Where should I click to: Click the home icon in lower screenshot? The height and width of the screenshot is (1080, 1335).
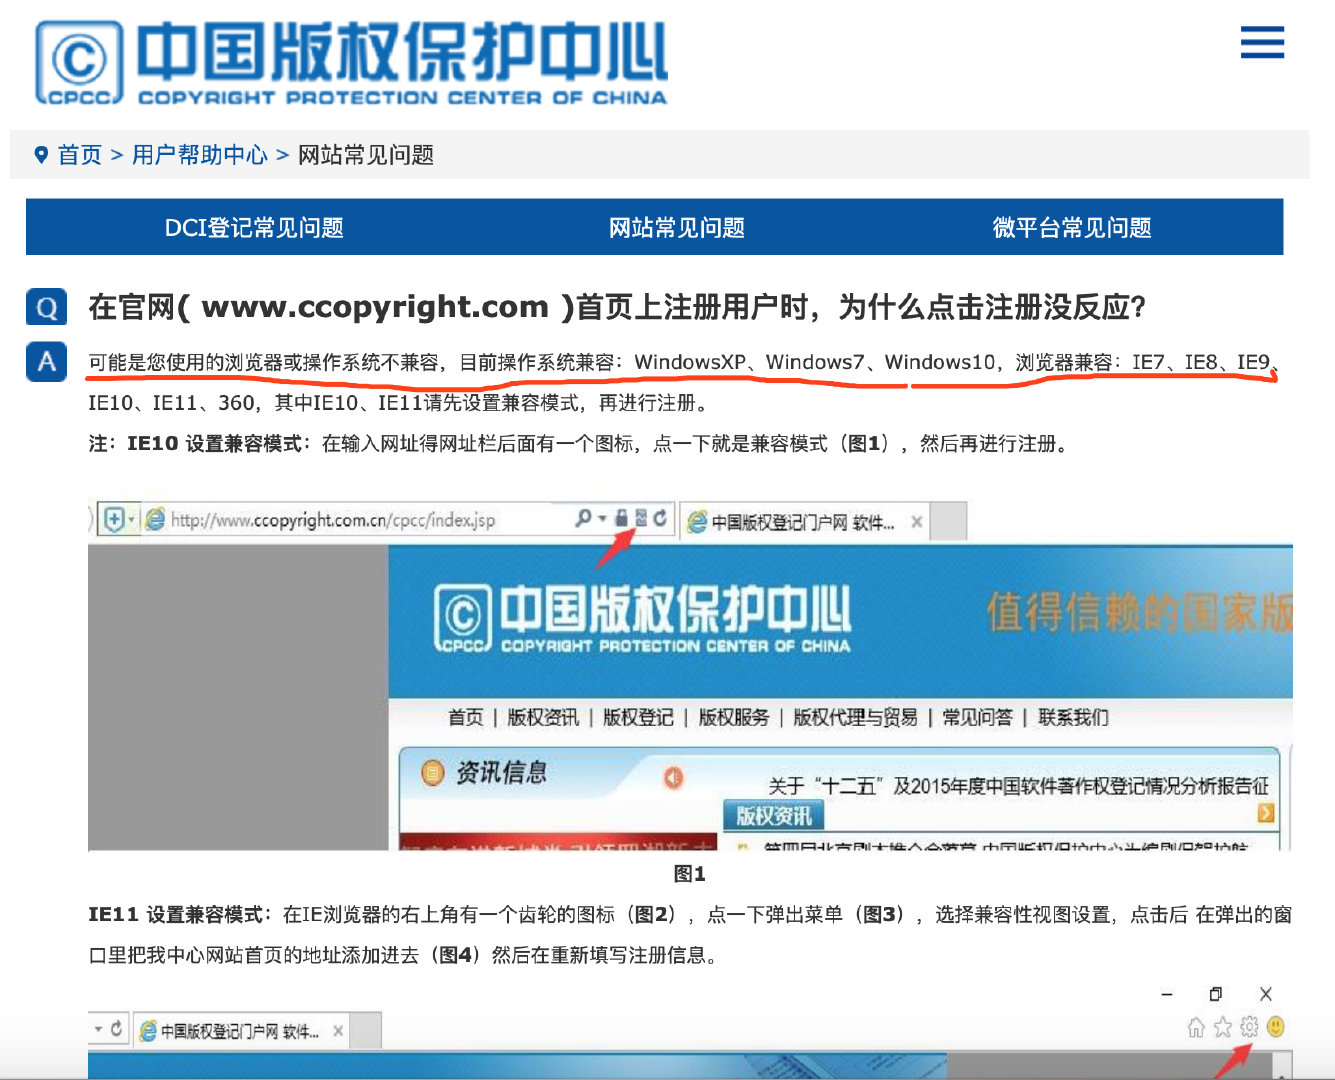(1196, 1027)
